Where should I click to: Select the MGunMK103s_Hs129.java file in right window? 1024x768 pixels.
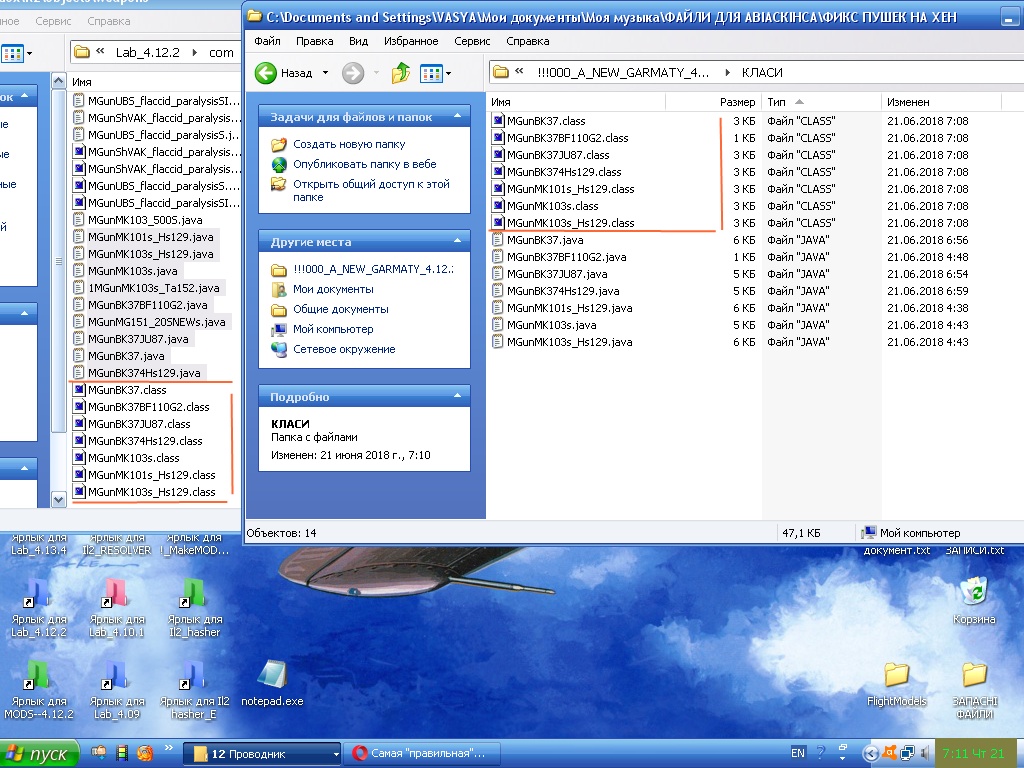click(x=569, y=342)
